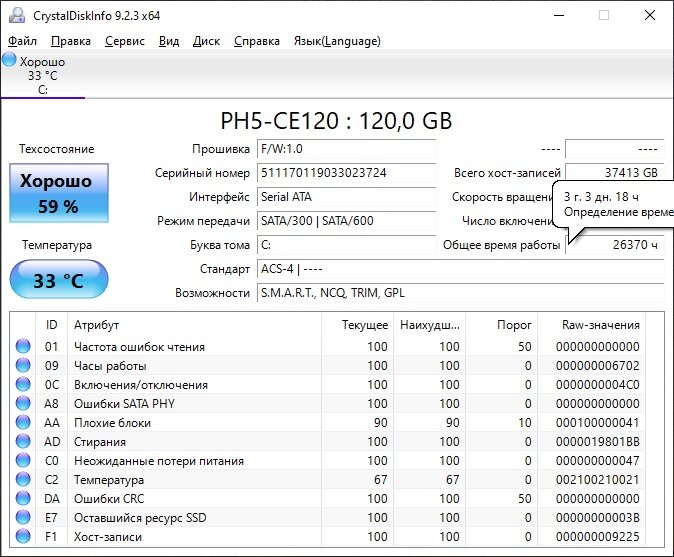Image resolution: width=674 pixels, height=557 pixels.
Task: Click the ID column header
Action: 52,325
